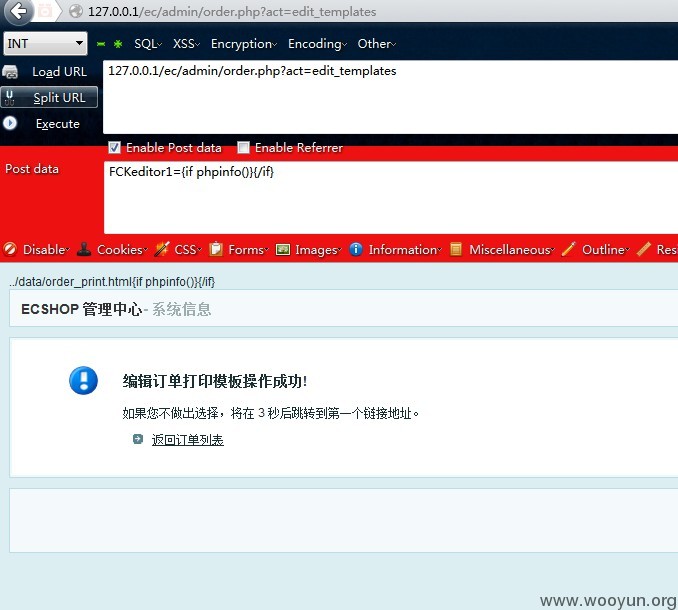
Task: Expand the CSS menu
Action: [x=188, y=249]
